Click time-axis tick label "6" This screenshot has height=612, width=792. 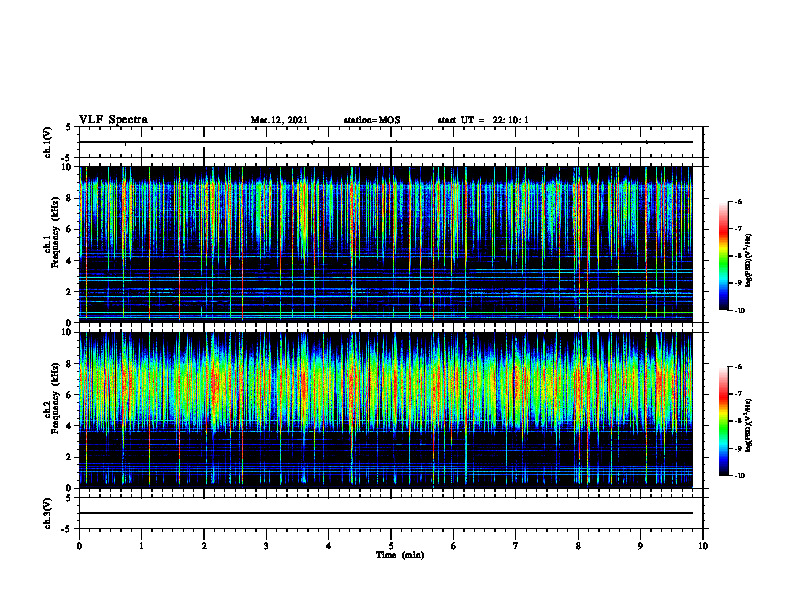coord(454,546)
